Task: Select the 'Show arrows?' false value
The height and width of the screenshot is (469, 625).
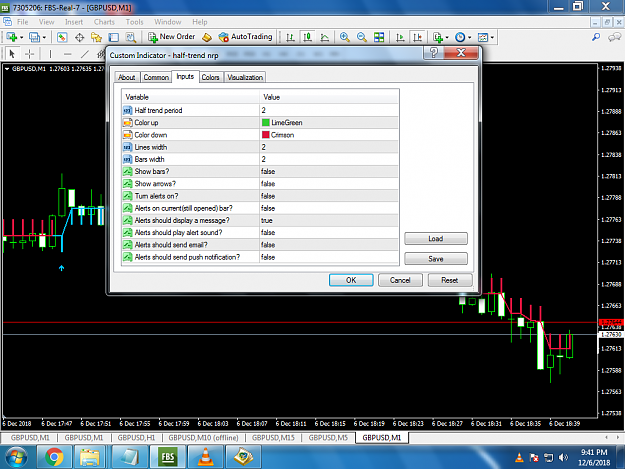Action: click(329, 184)
